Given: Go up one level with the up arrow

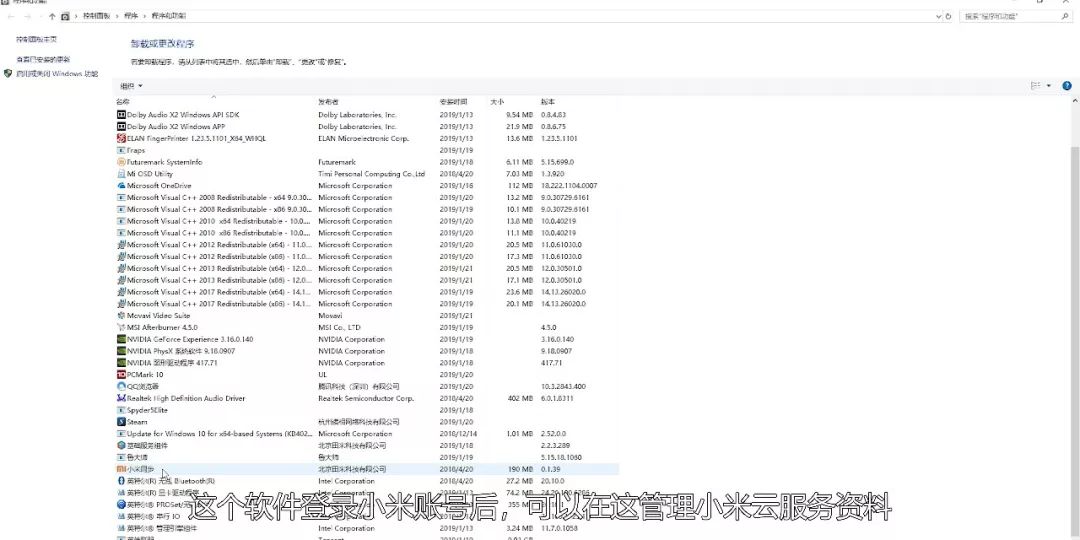Looking at the screenshot, I should tap(52, 16).
